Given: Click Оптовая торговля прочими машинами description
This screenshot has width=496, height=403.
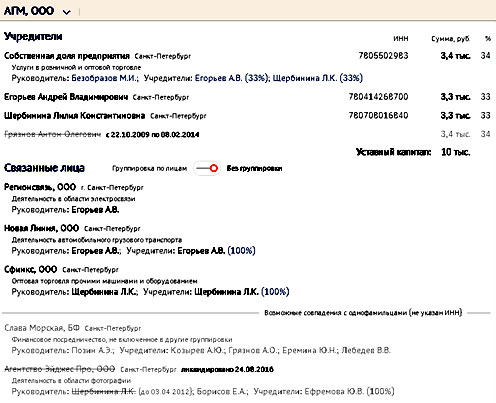Looking at the screenshot, I should (104, 281).
